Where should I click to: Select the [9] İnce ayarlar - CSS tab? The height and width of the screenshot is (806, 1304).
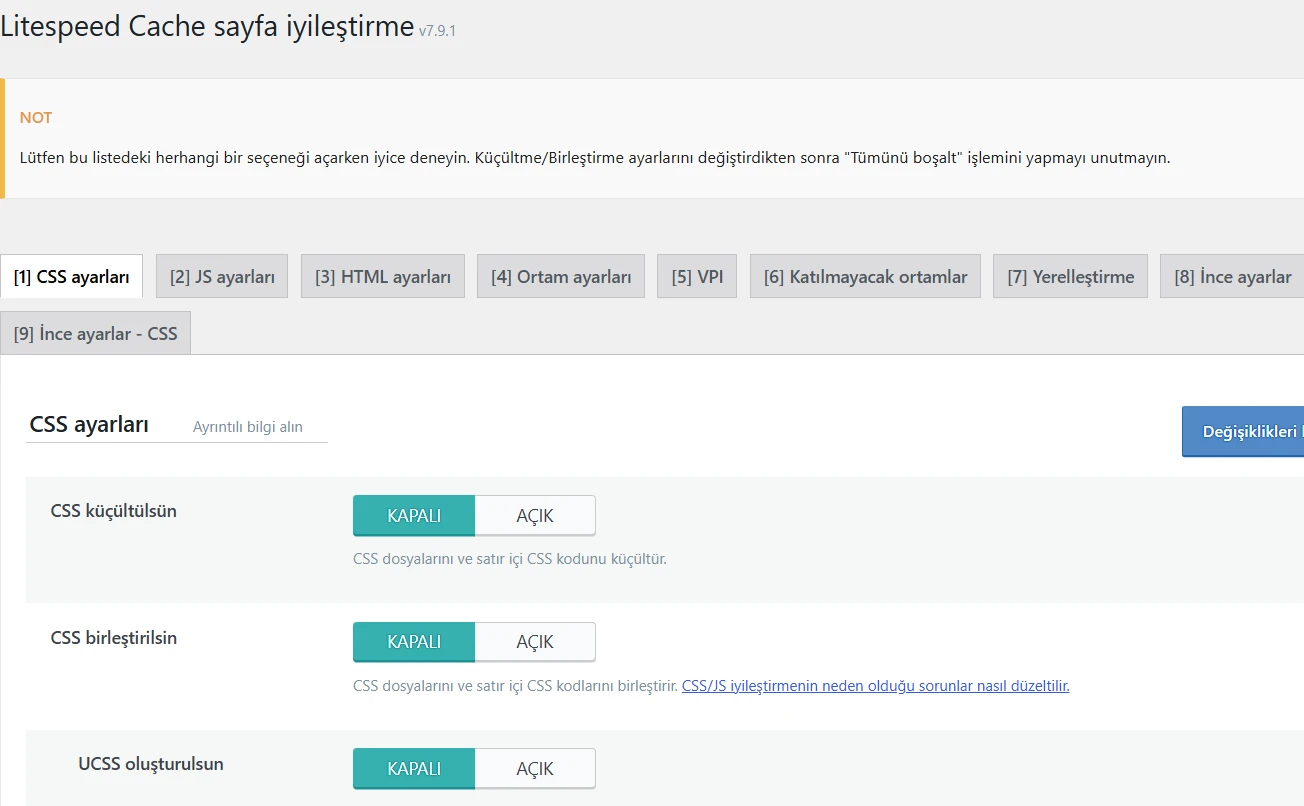(x=96, y=334)
